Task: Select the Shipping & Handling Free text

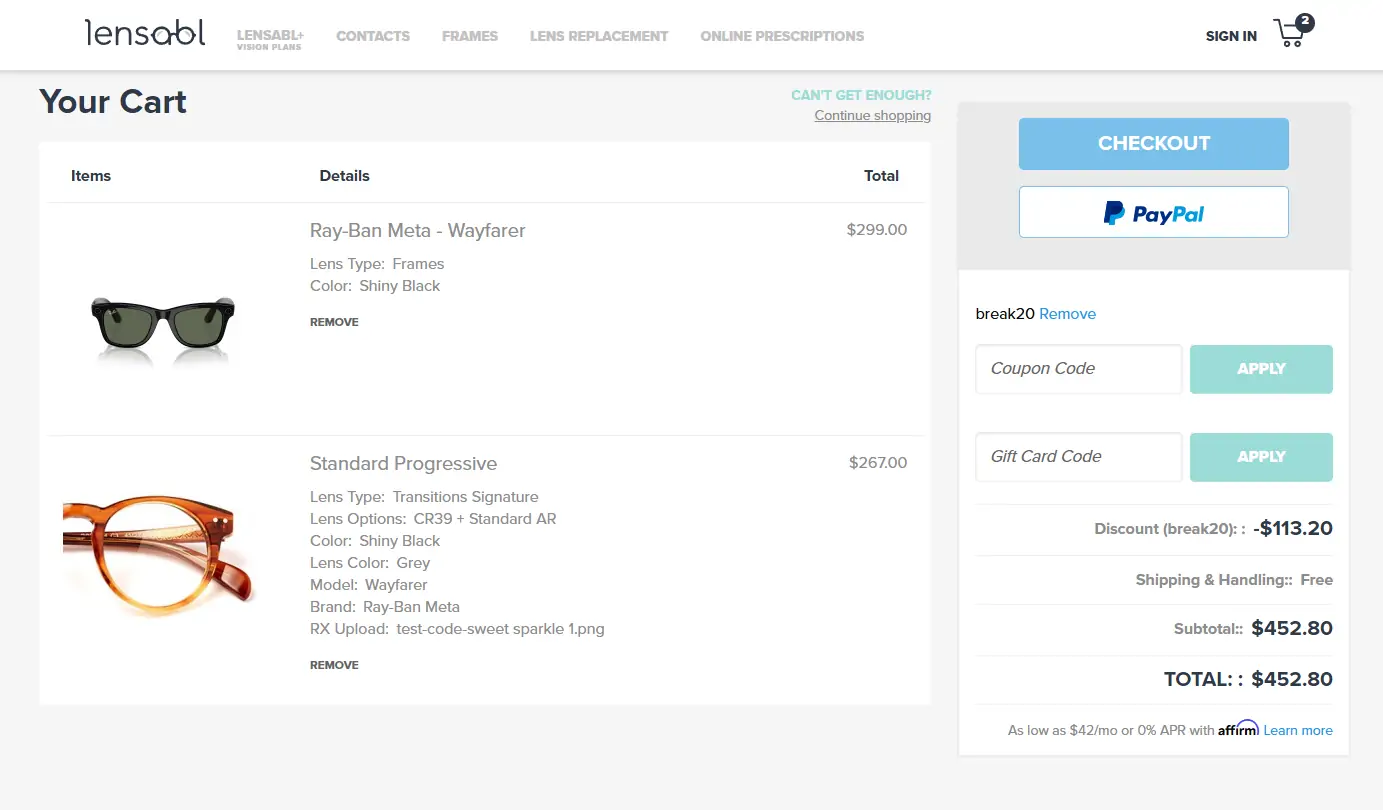Action: coord(1234,580)
